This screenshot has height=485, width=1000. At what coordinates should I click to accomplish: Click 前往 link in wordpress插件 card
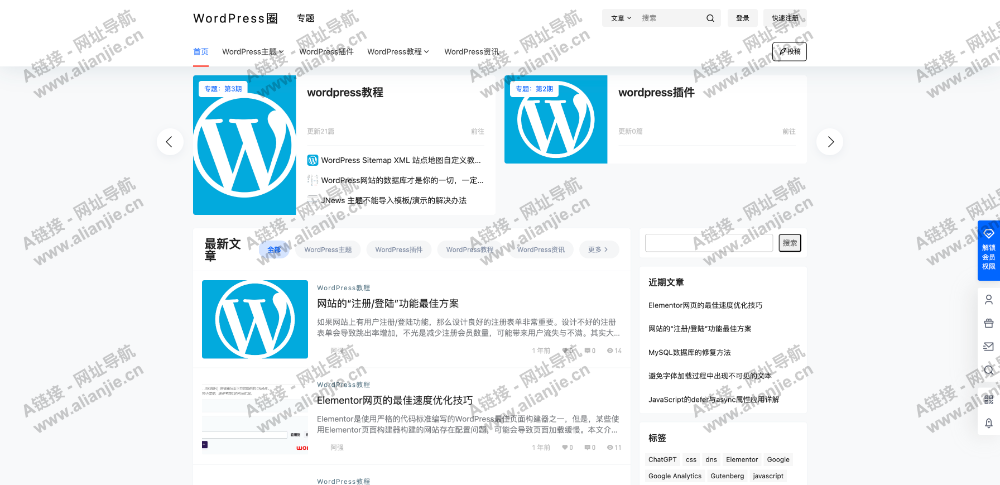(789, 131)
